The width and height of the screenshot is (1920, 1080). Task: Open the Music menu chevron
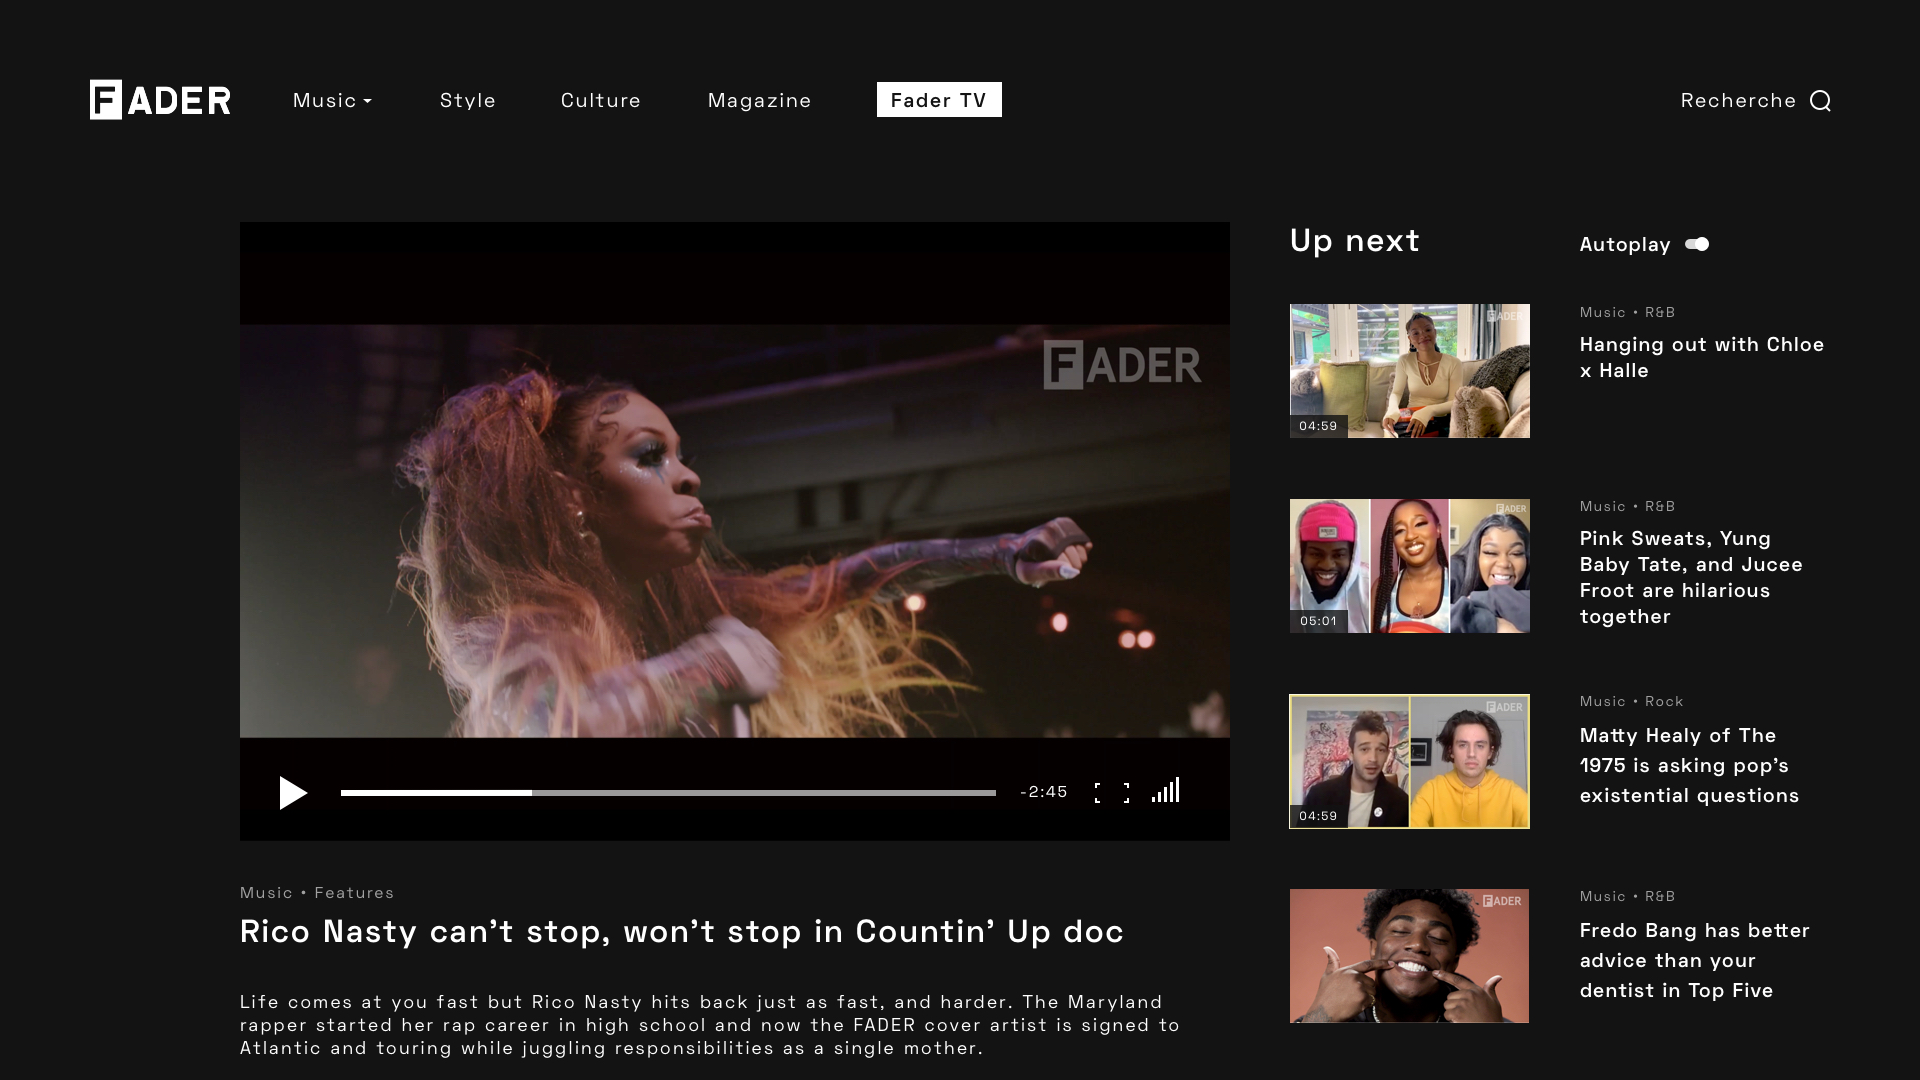click(x=367, y=100)
